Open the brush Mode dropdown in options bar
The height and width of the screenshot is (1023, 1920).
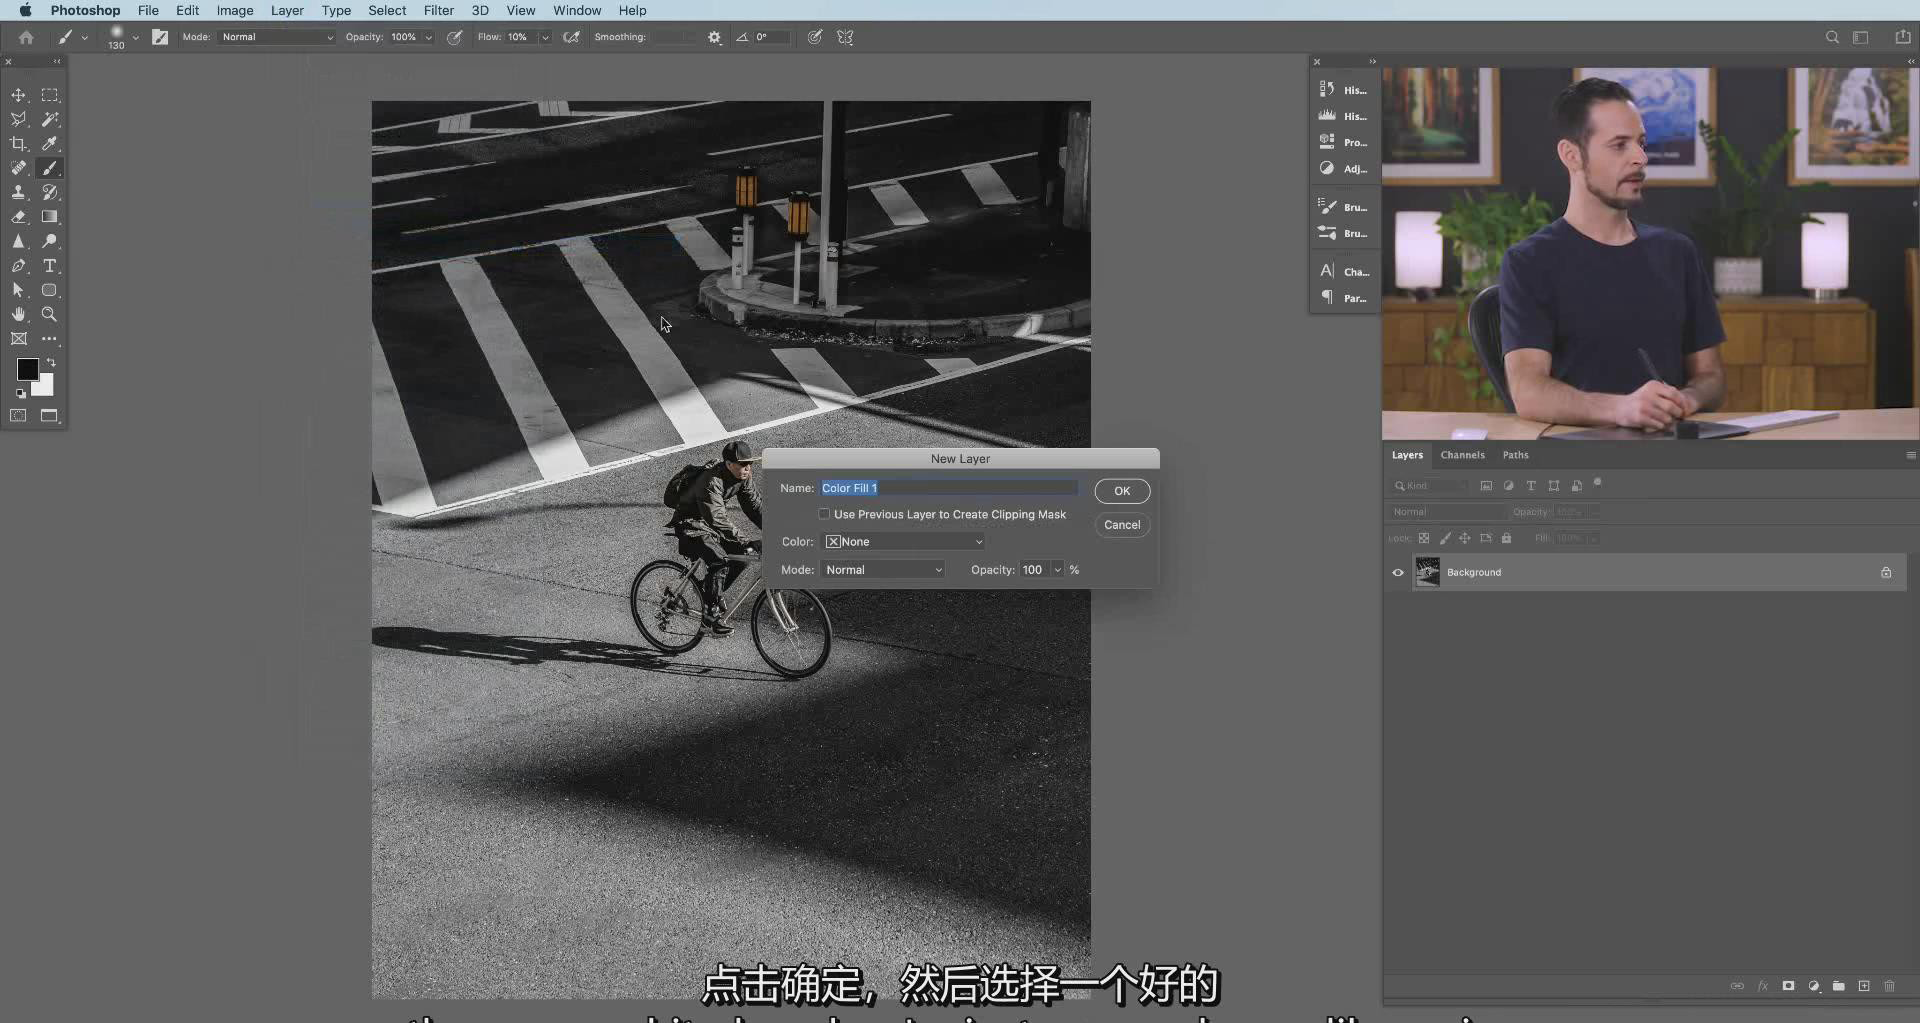point(277,37)
